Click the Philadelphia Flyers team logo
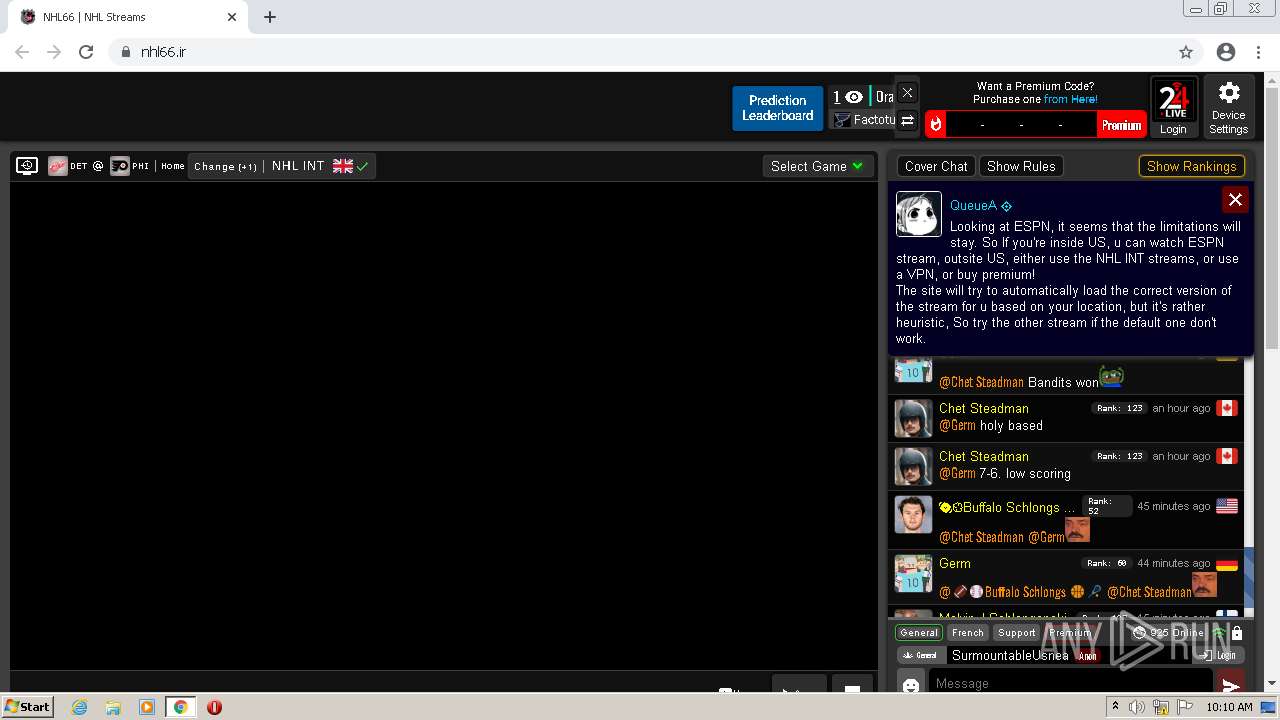 pyautogui.click(x=120, y=166)
